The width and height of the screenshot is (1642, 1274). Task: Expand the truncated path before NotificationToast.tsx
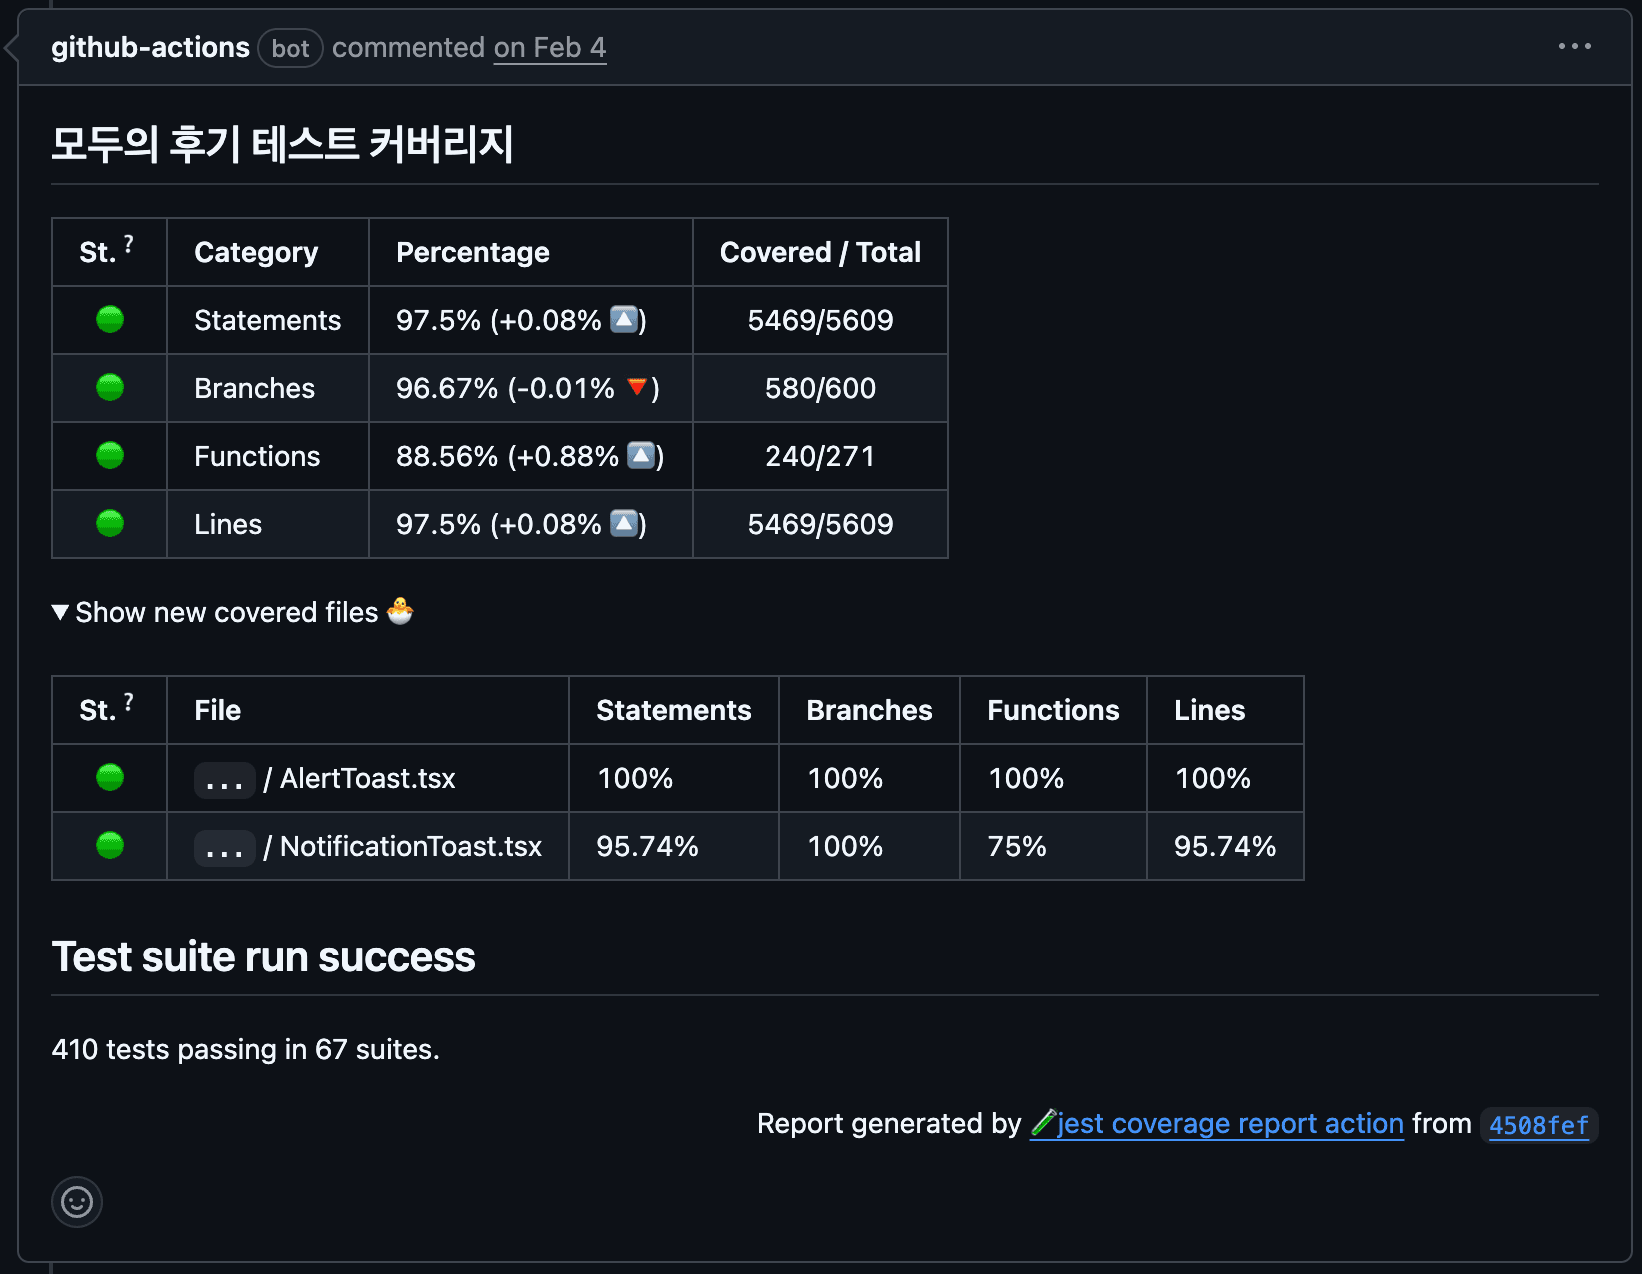(224, 847)
